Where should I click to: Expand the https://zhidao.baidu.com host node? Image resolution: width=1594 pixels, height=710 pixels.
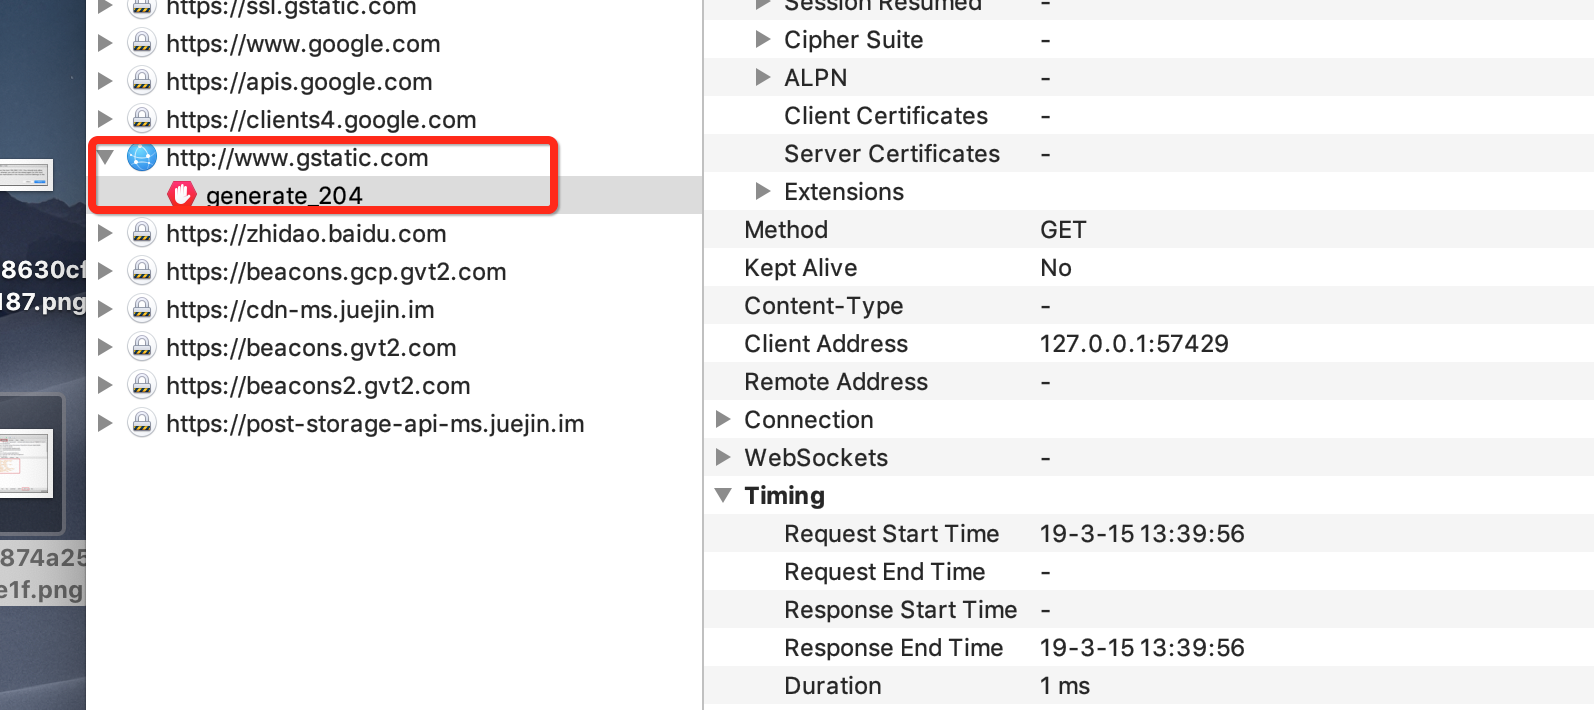coord(105,233)
